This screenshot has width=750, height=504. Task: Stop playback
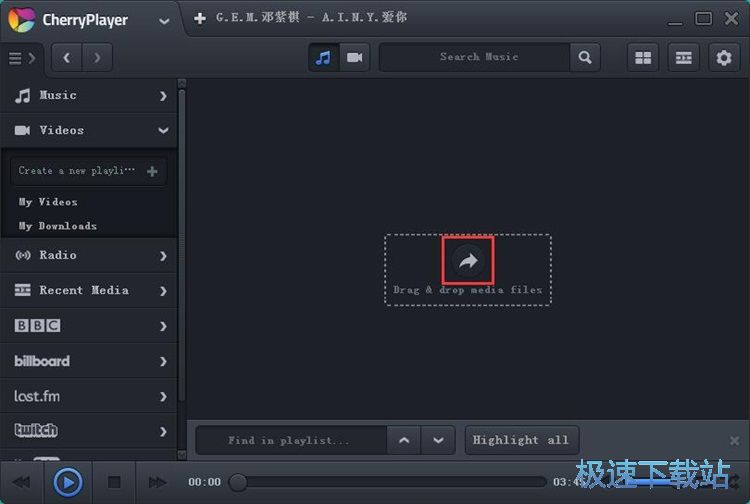pyautogui.click(x=114, y=482)
